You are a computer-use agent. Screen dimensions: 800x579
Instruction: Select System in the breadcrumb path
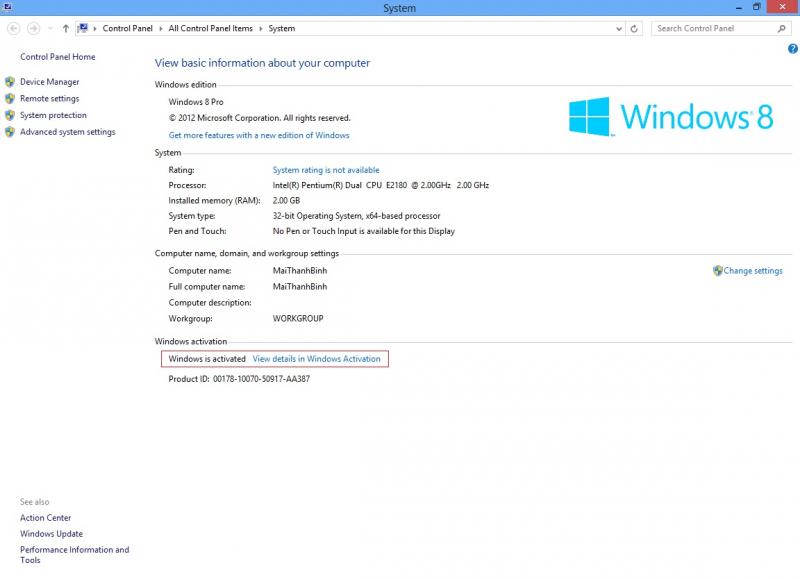[282, 29]
